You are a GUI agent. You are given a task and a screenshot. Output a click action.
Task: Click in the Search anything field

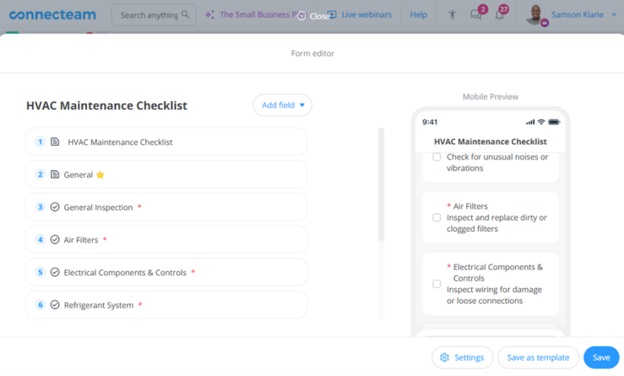(x=153, y=15)
